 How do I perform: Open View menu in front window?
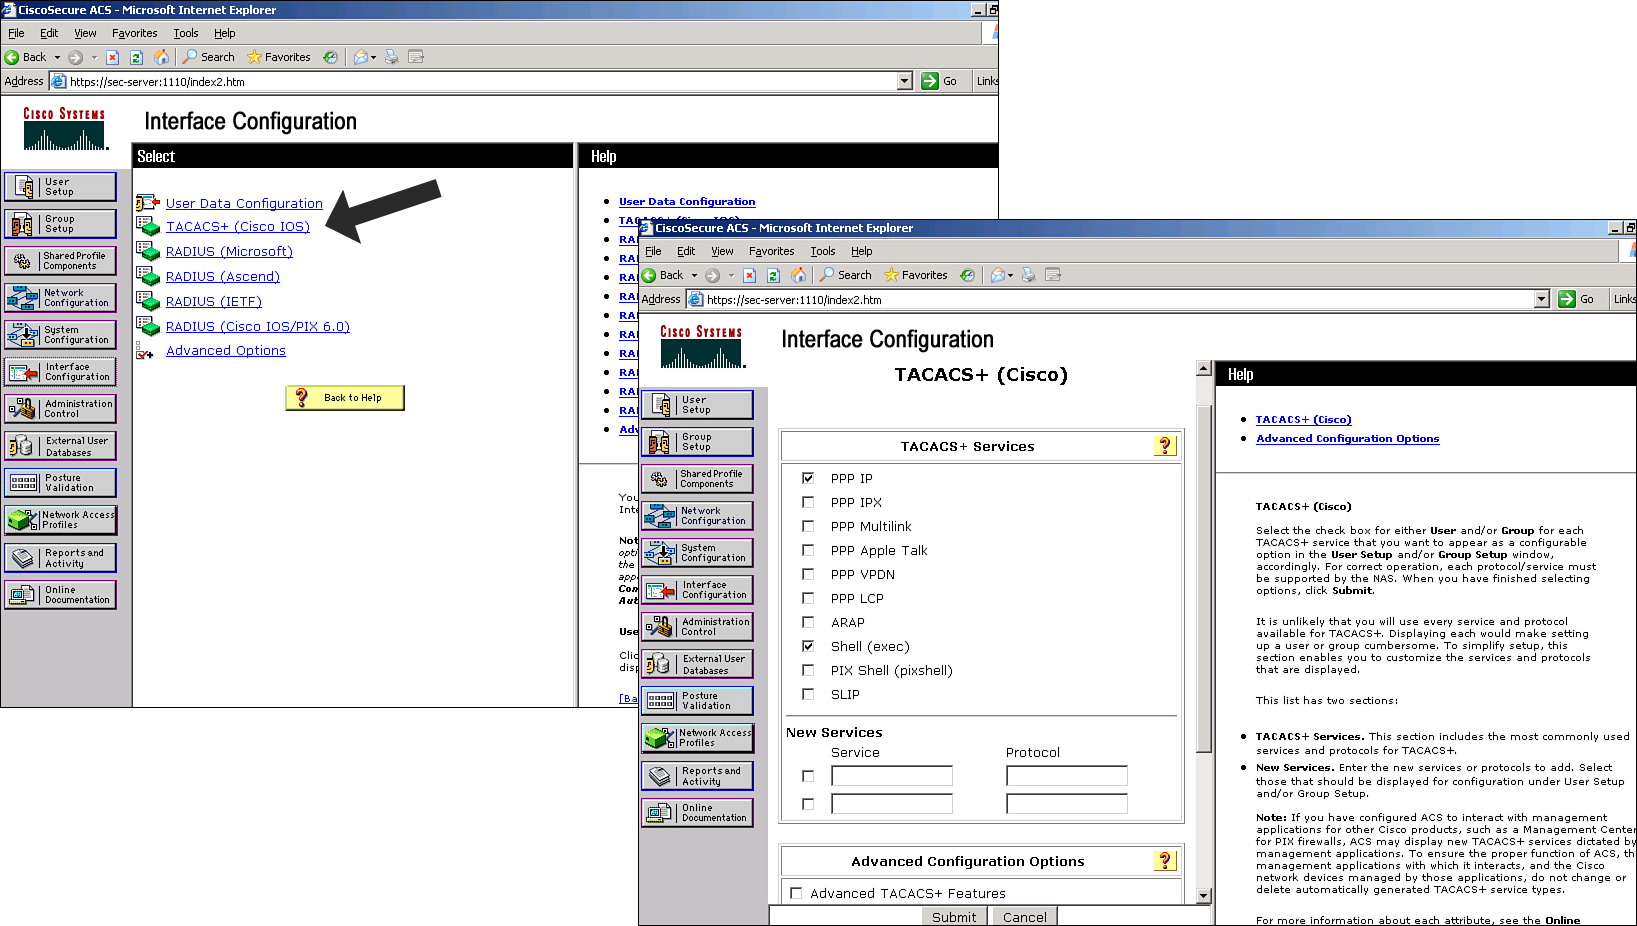click(x=722, y=251)
